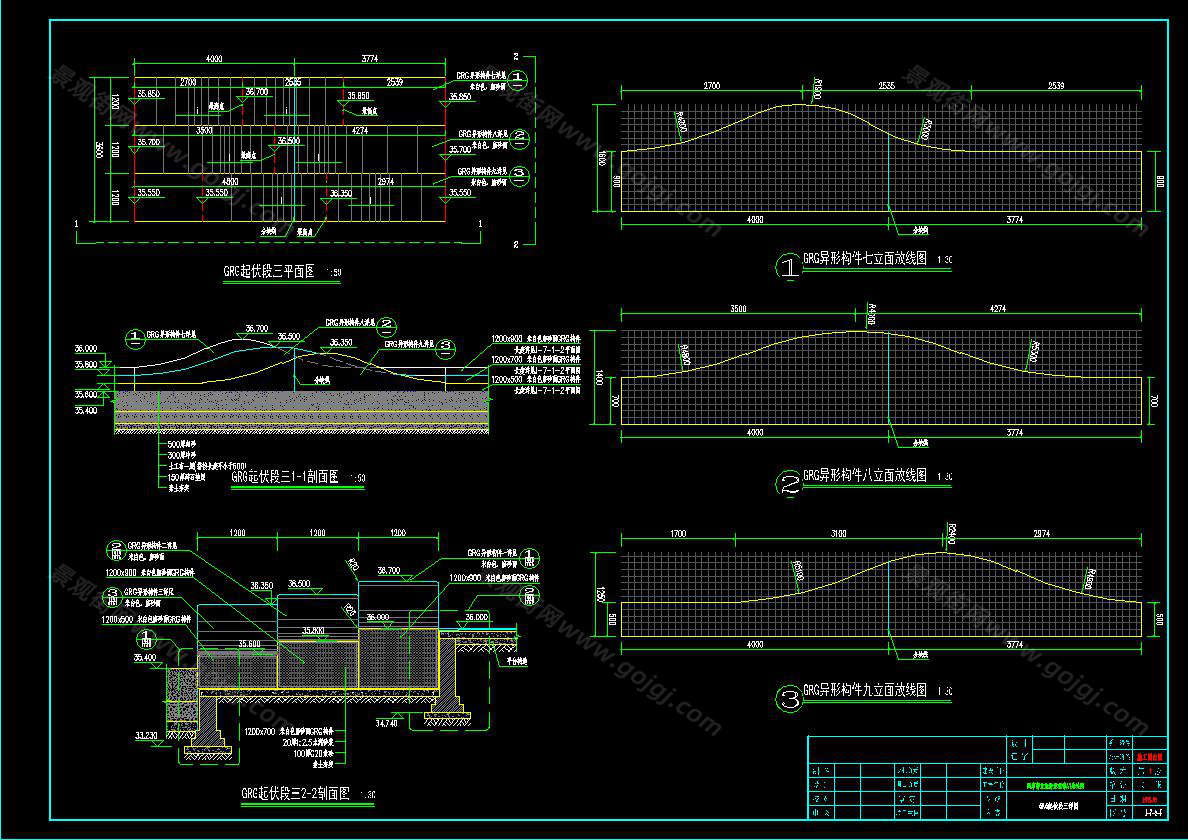Viewport: 1188px width, 840px height.
Task: Select the 38.700 elevation mark in 2-2 section
Action: 388,570
